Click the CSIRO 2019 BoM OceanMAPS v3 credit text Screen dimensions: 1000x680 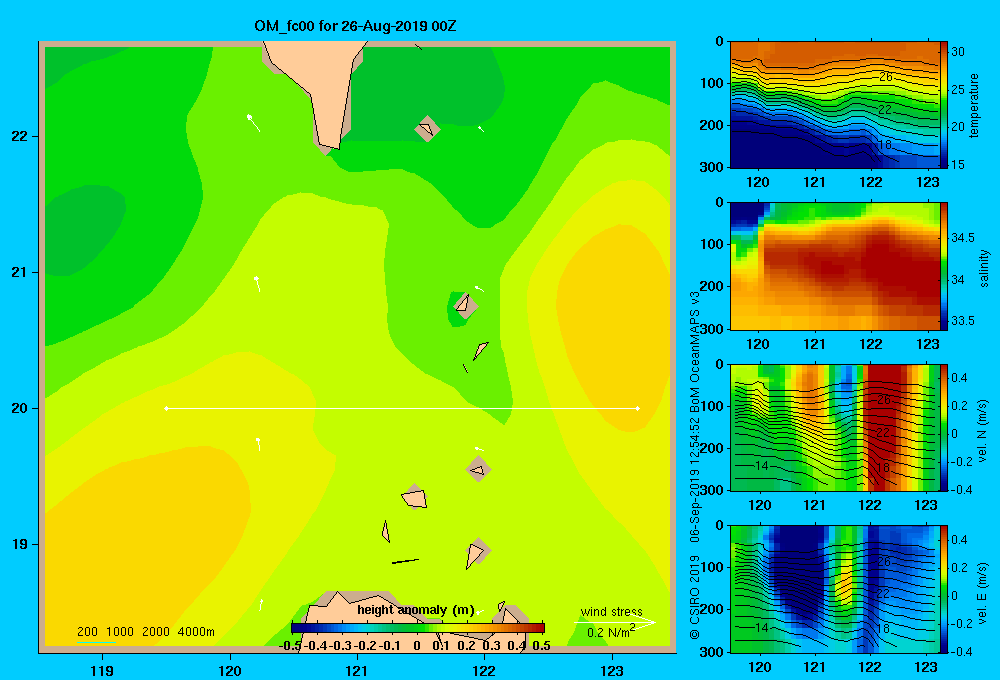tap(695, 466)
